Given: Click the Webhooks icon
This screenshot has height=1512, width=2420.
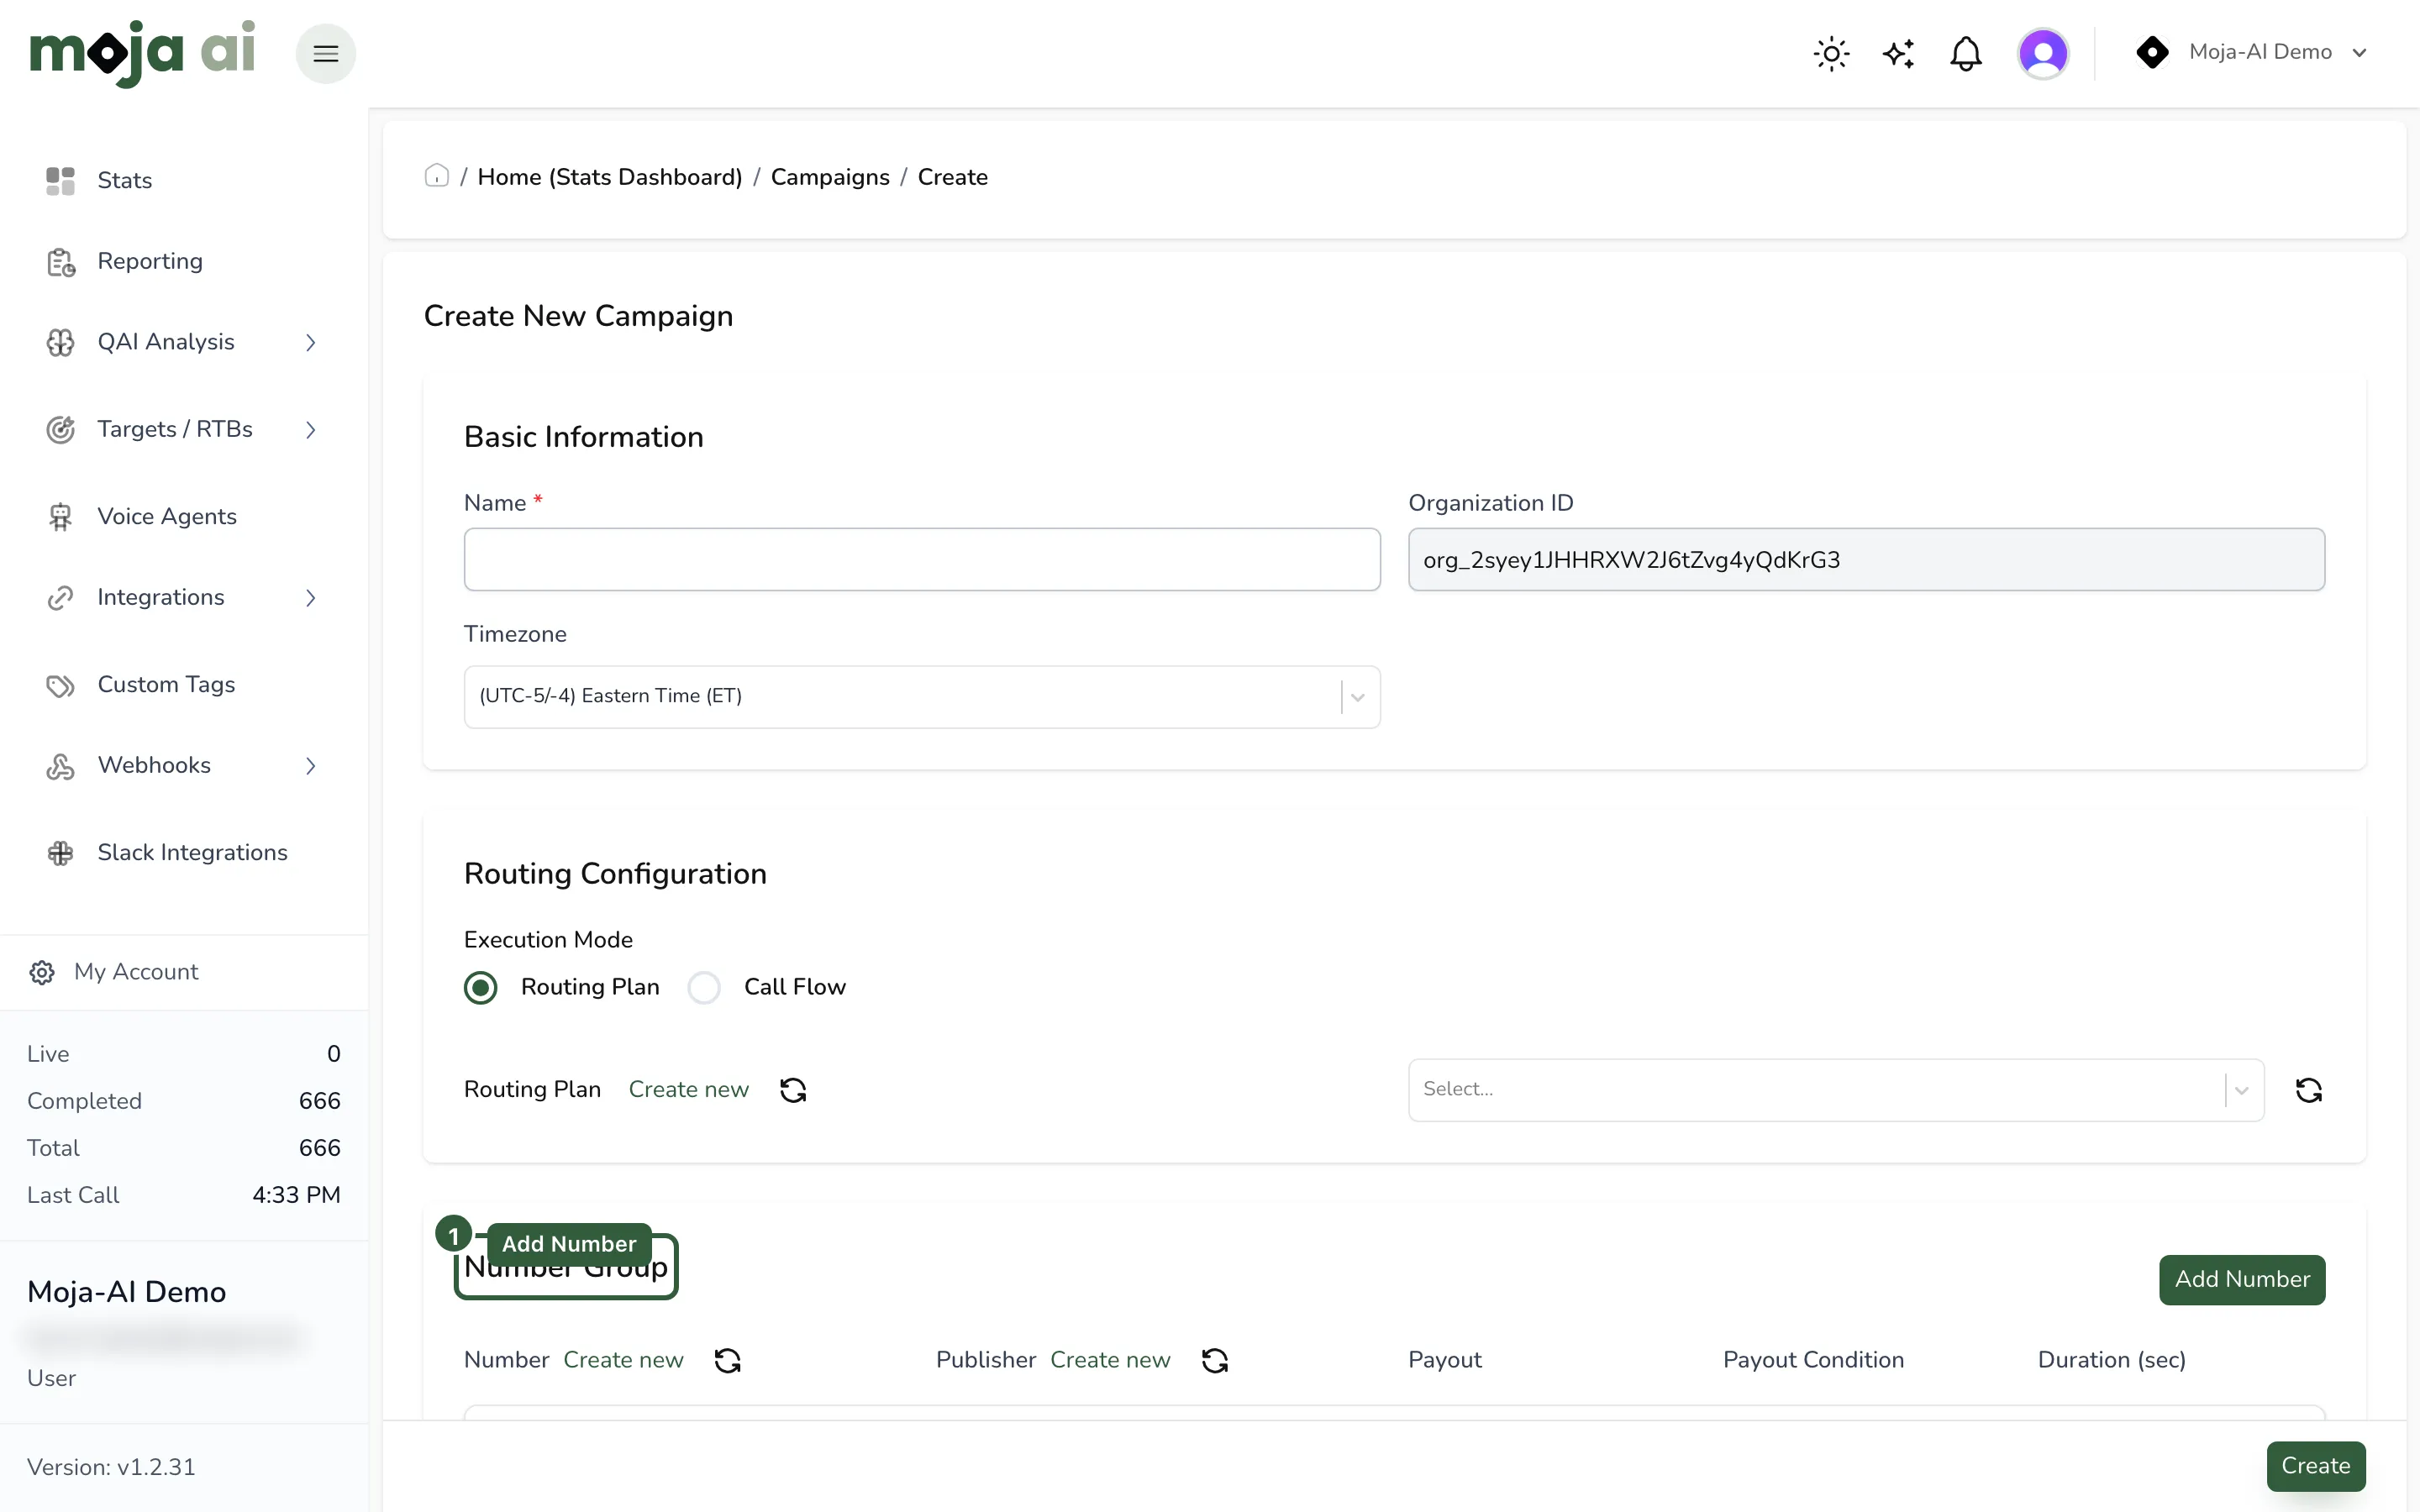Looking at the screenshot, I should click(x=60, y=766).
